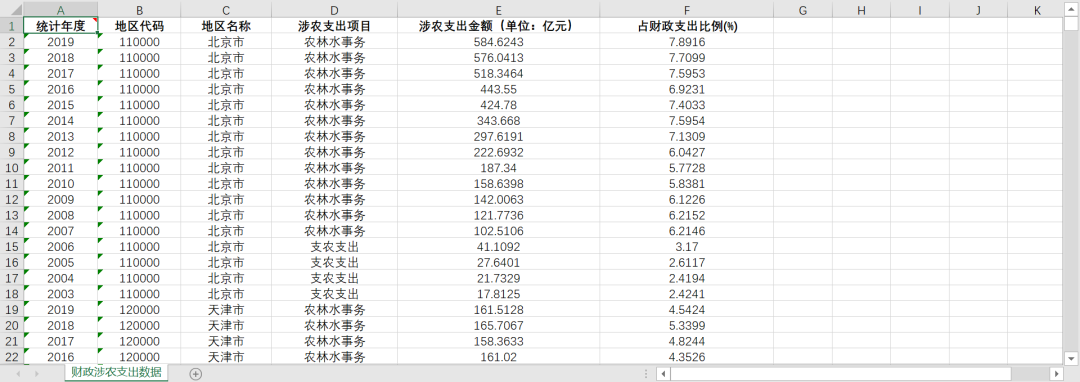Select cell with value 27.6401
1080x382 pixels.
click(498, 262)
